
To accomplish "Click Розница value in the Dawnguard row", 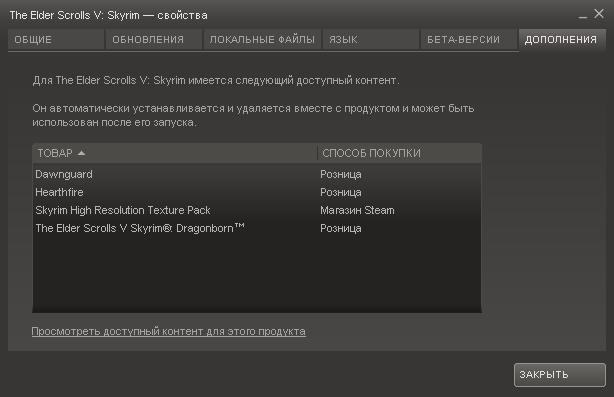I will click(341, 174).
